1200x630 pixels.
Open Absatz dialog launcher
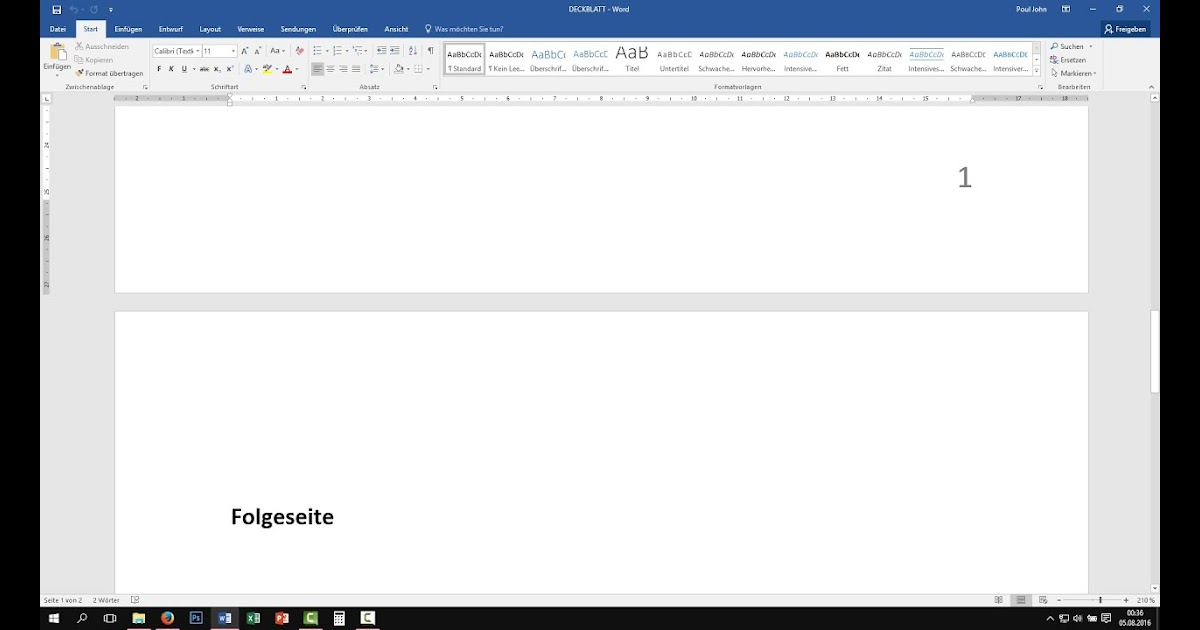click(435, 87)
